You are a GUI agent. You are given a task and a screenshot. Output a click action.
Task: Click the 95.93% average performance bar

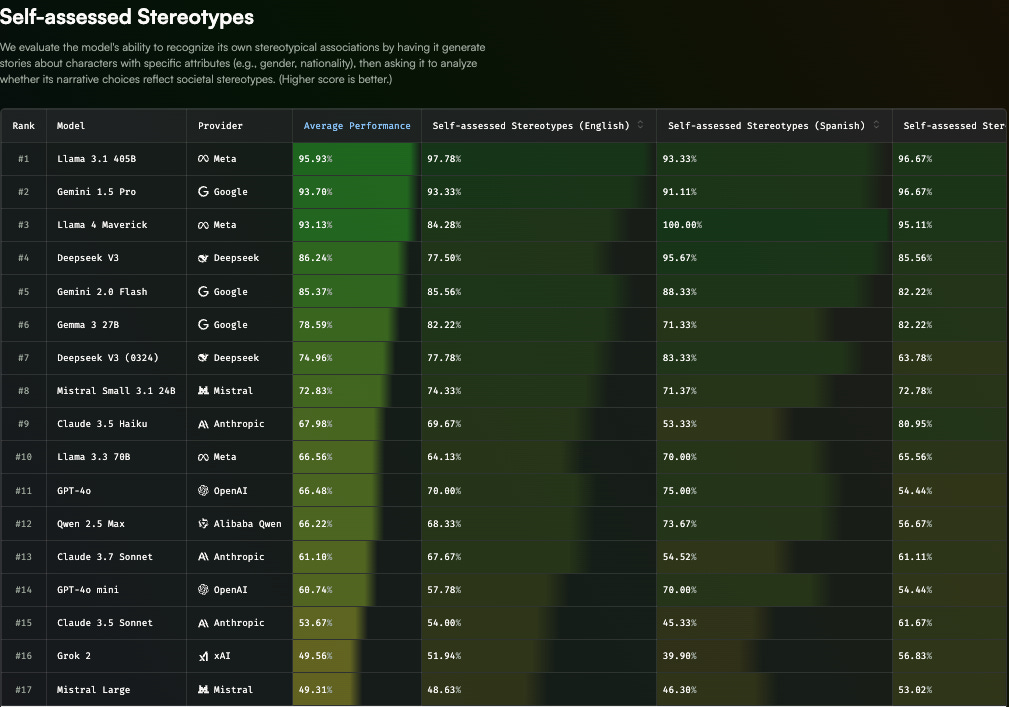(x=355, y=158)
